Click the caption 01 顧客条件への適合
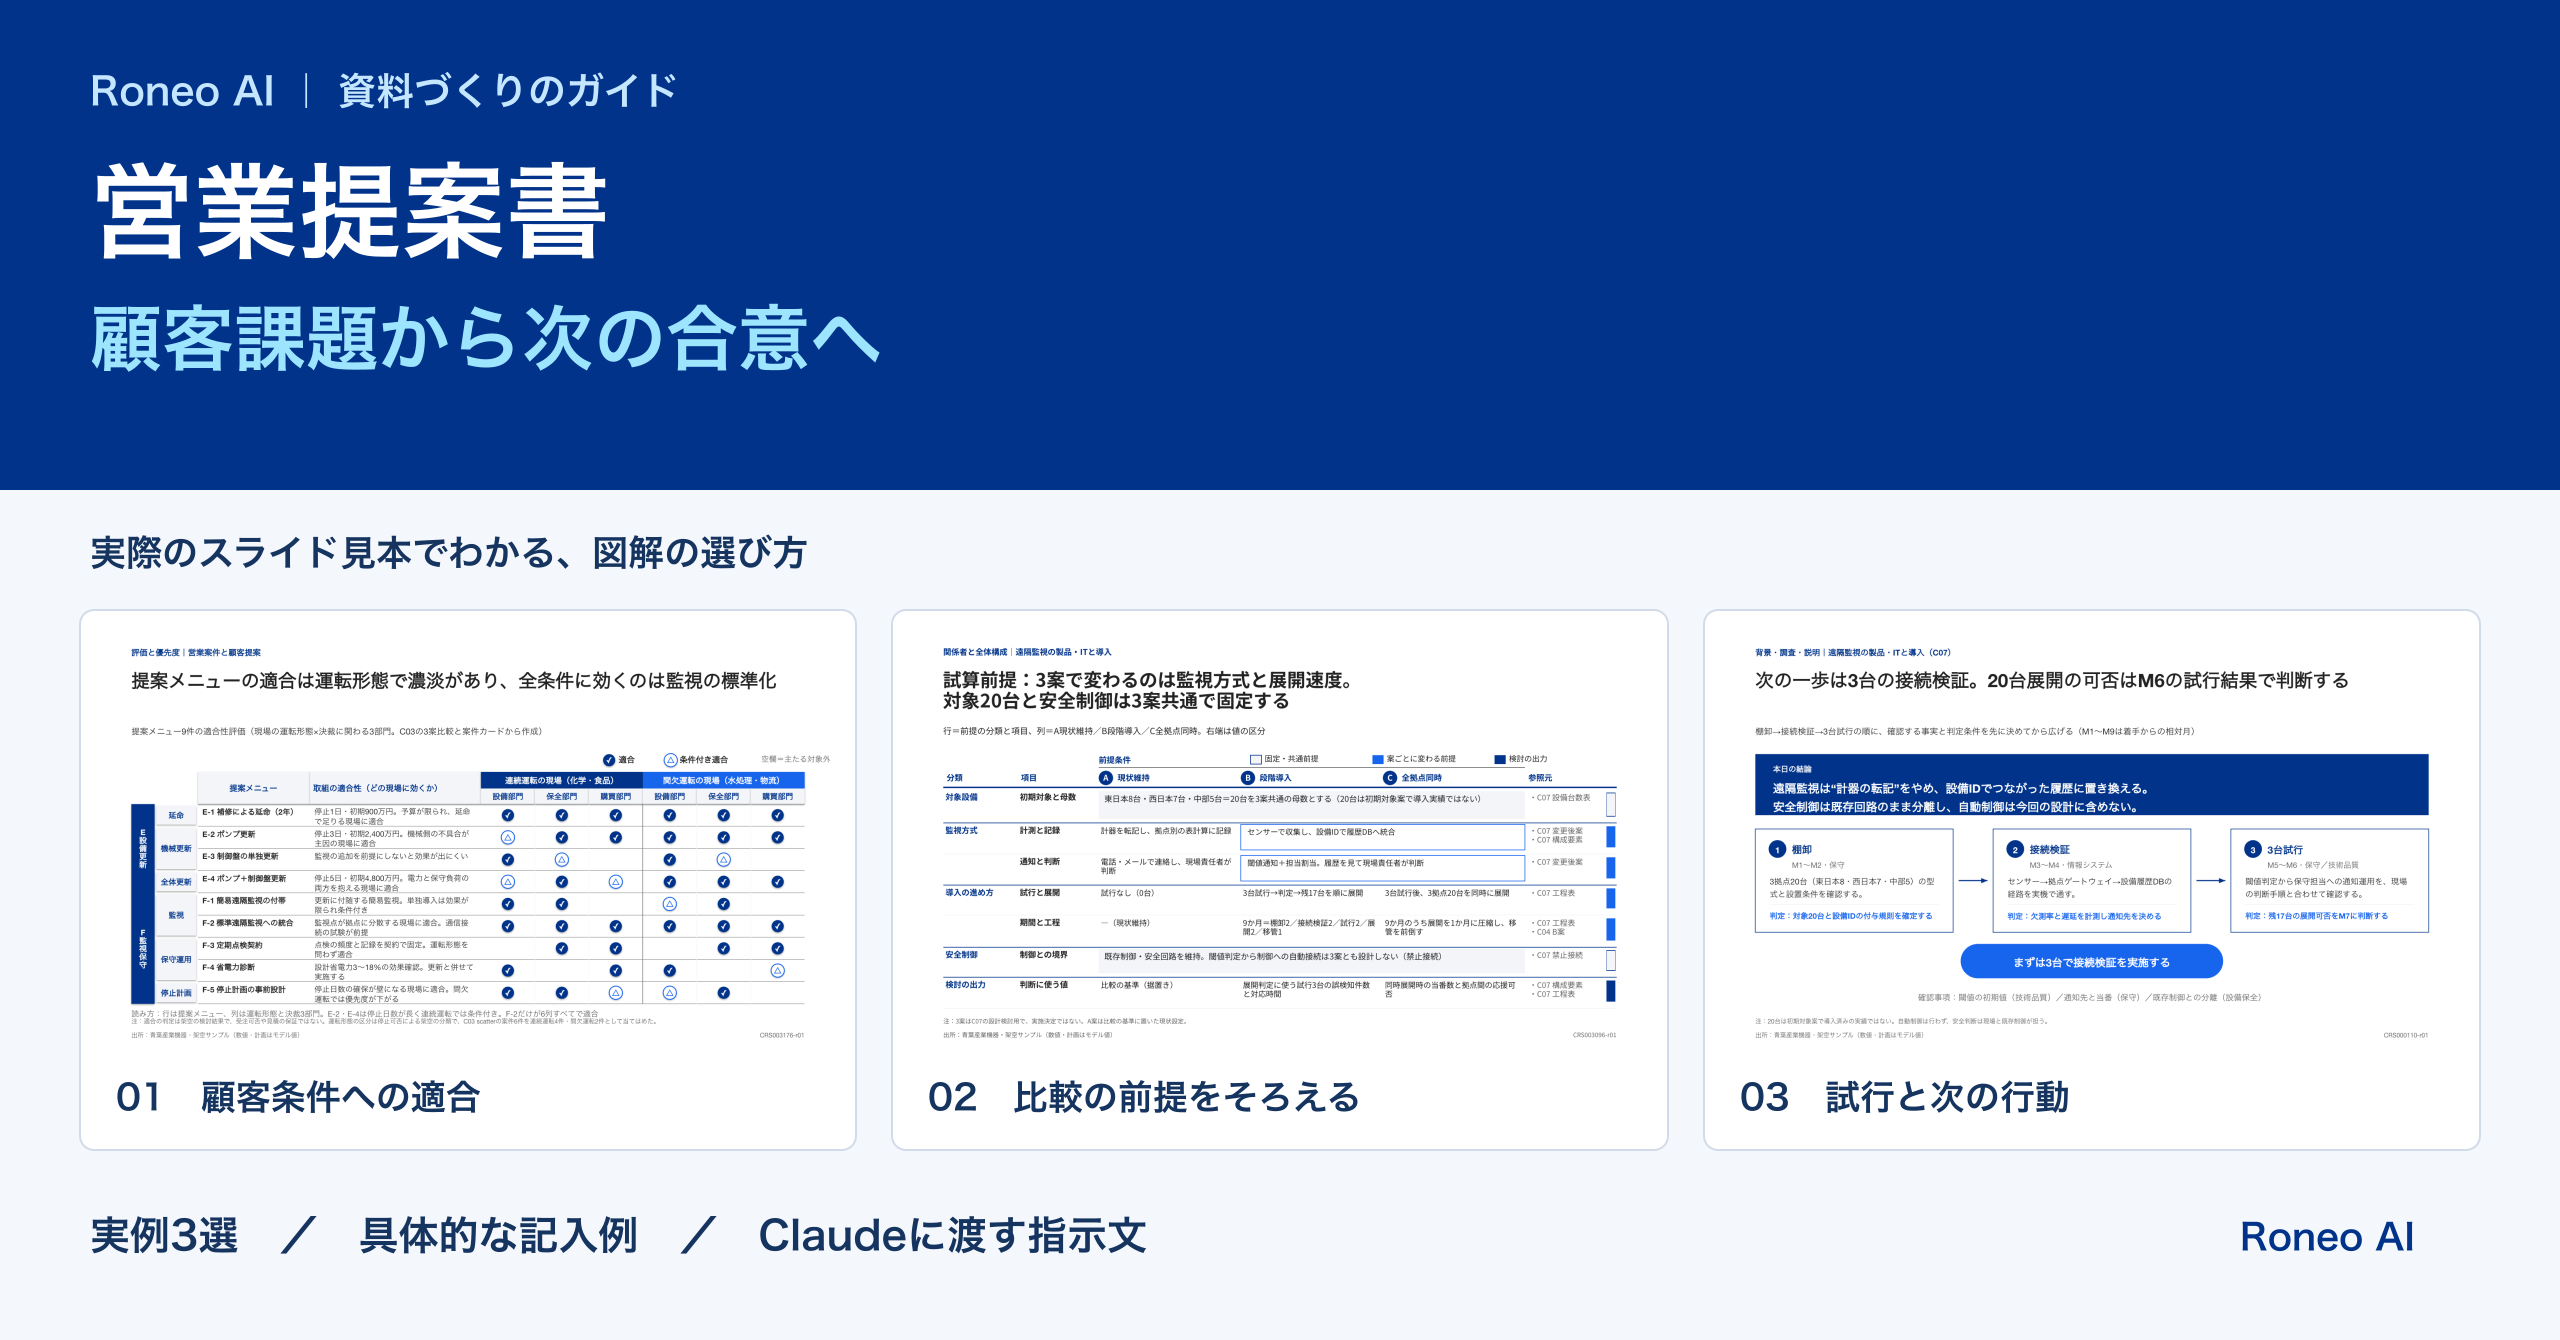The height and width of the screenshot is (1340, 2560). pyautogui.click(x=298, y=1097)
